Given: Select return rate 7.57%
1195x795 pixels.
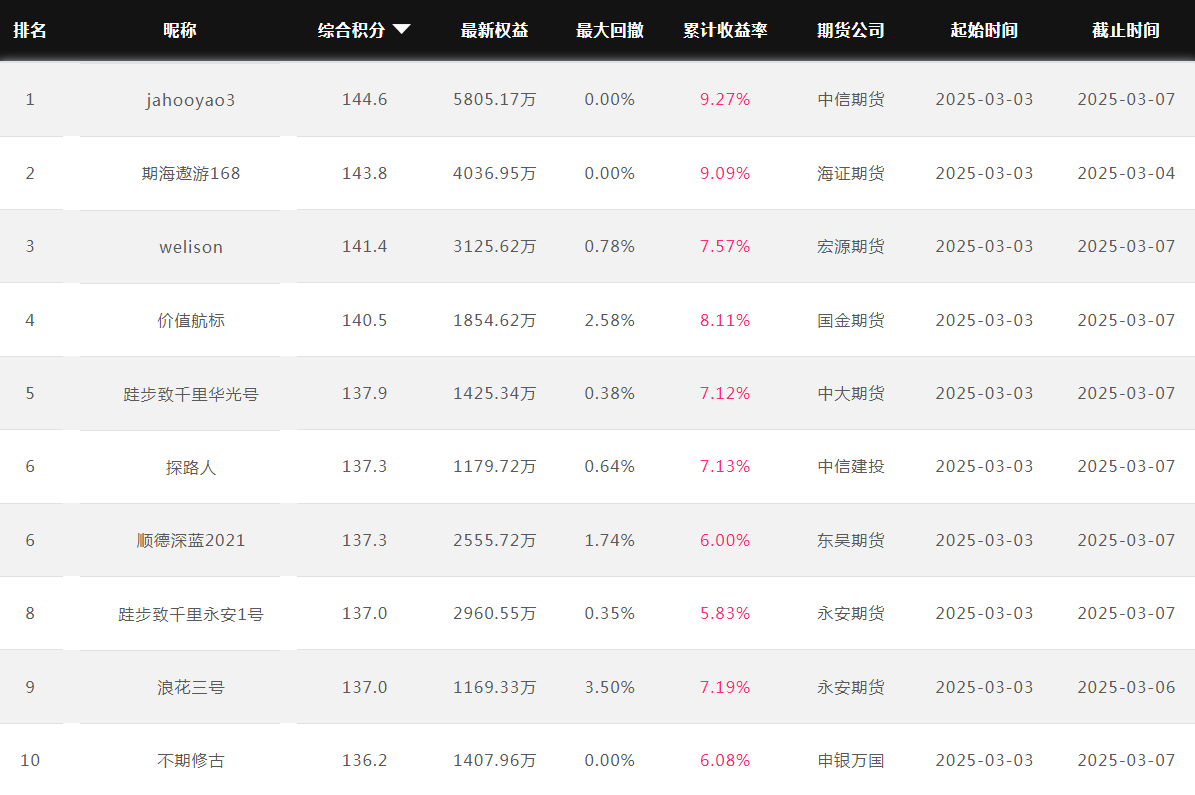Looking at the screenshot, I should (725, 247).
